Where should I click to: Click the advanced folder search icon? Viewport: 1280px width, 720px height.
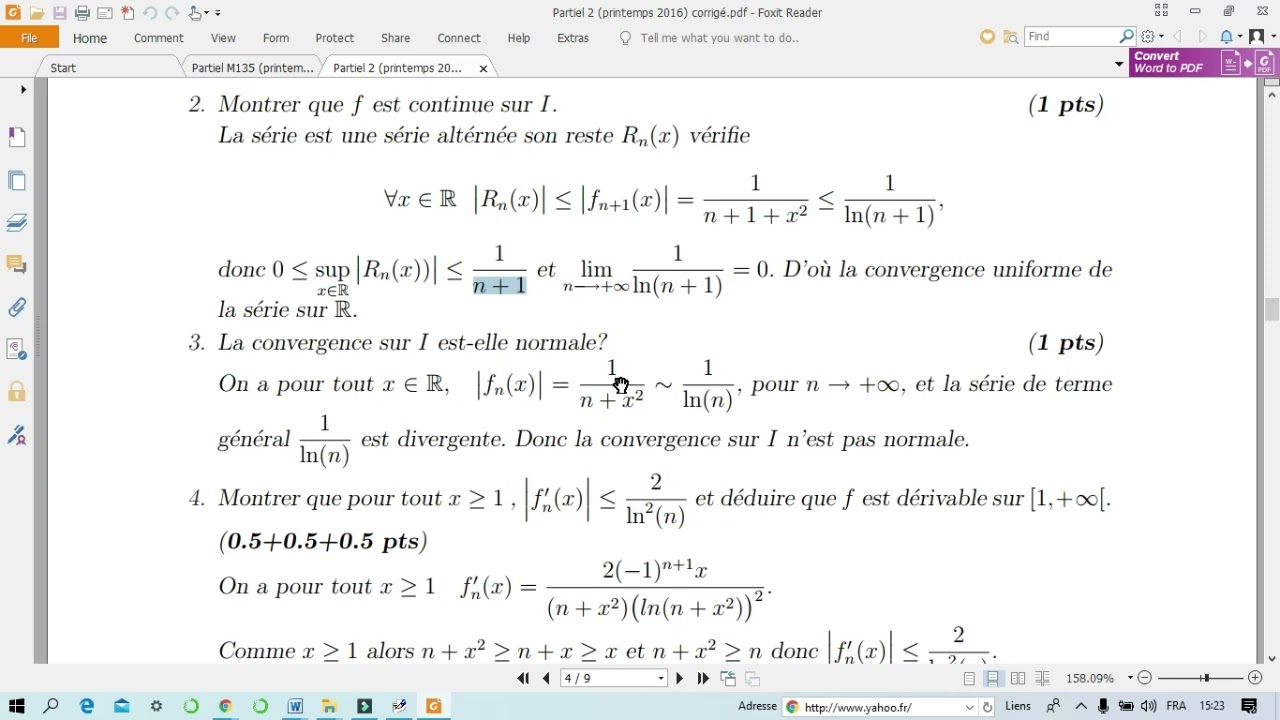[1011, 37]
